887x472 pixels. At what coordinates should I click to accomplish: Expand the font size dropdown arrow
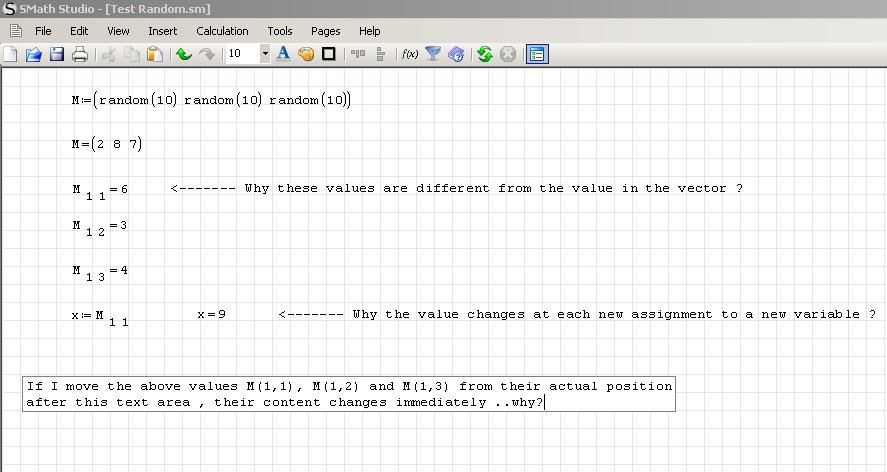[265, 54]
